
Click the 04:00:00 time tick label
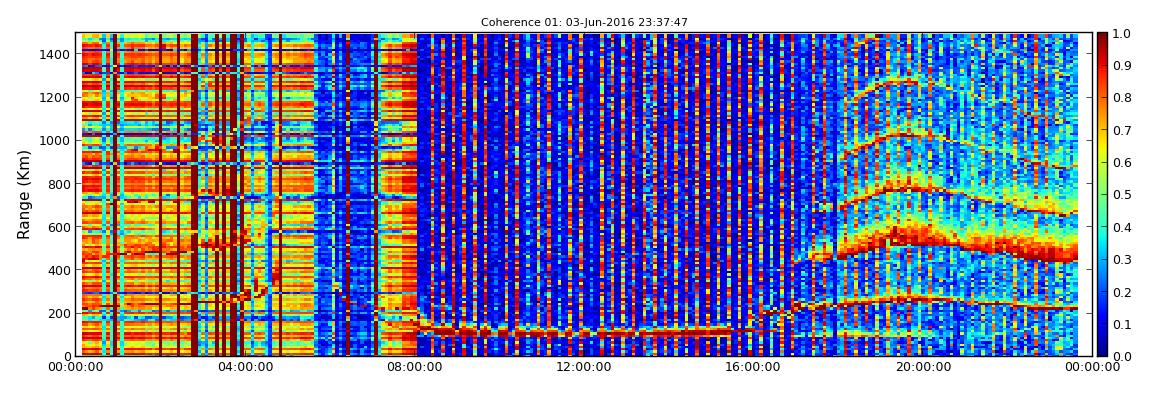click(248, 367)
